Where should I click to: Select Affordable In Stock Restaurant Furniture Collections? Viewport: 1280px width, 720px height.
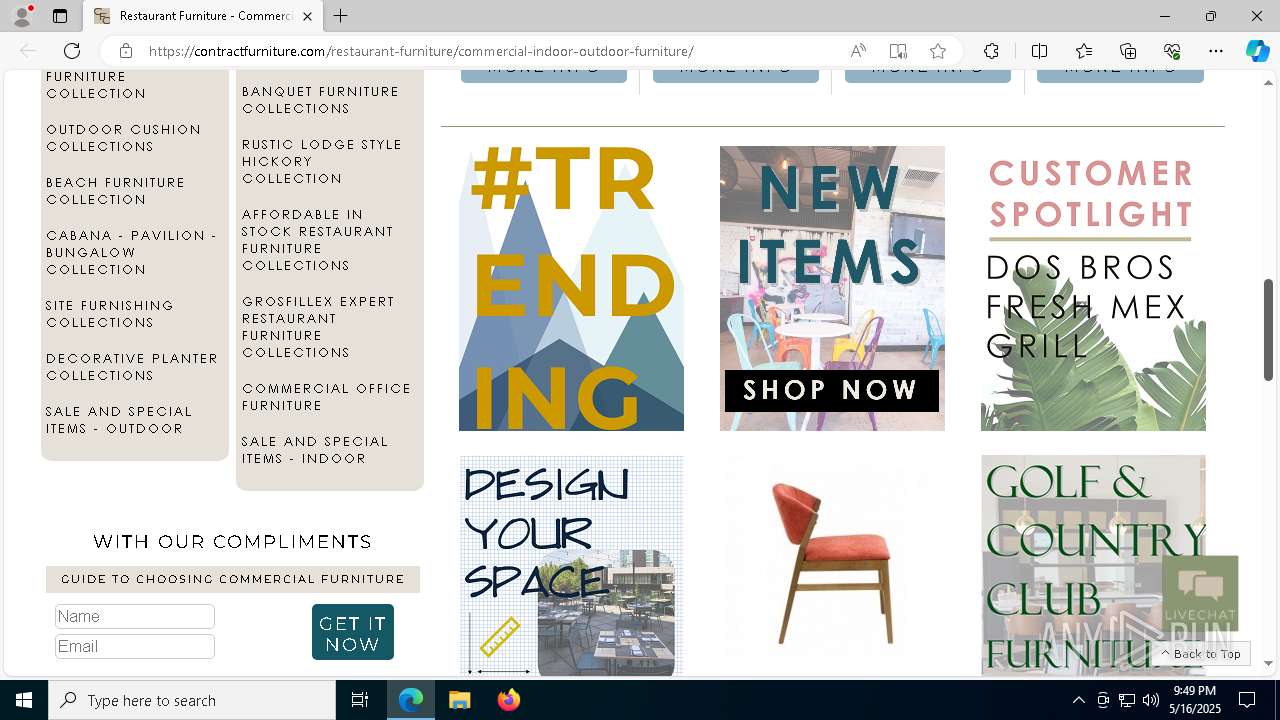pos(318,240)
